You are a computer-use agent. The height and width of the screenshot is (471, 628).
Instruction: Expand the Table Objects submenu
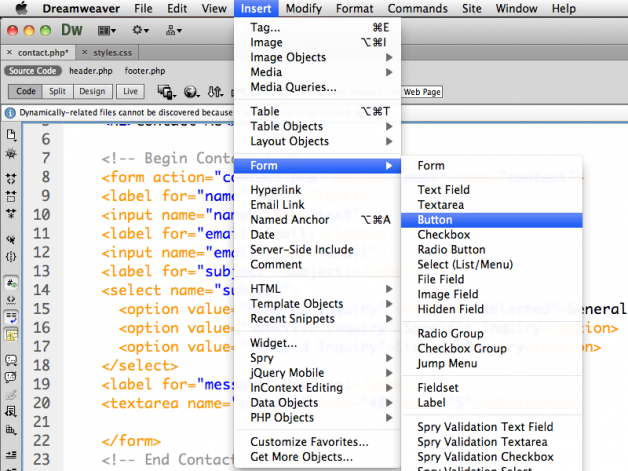click(x=317, y=126)
